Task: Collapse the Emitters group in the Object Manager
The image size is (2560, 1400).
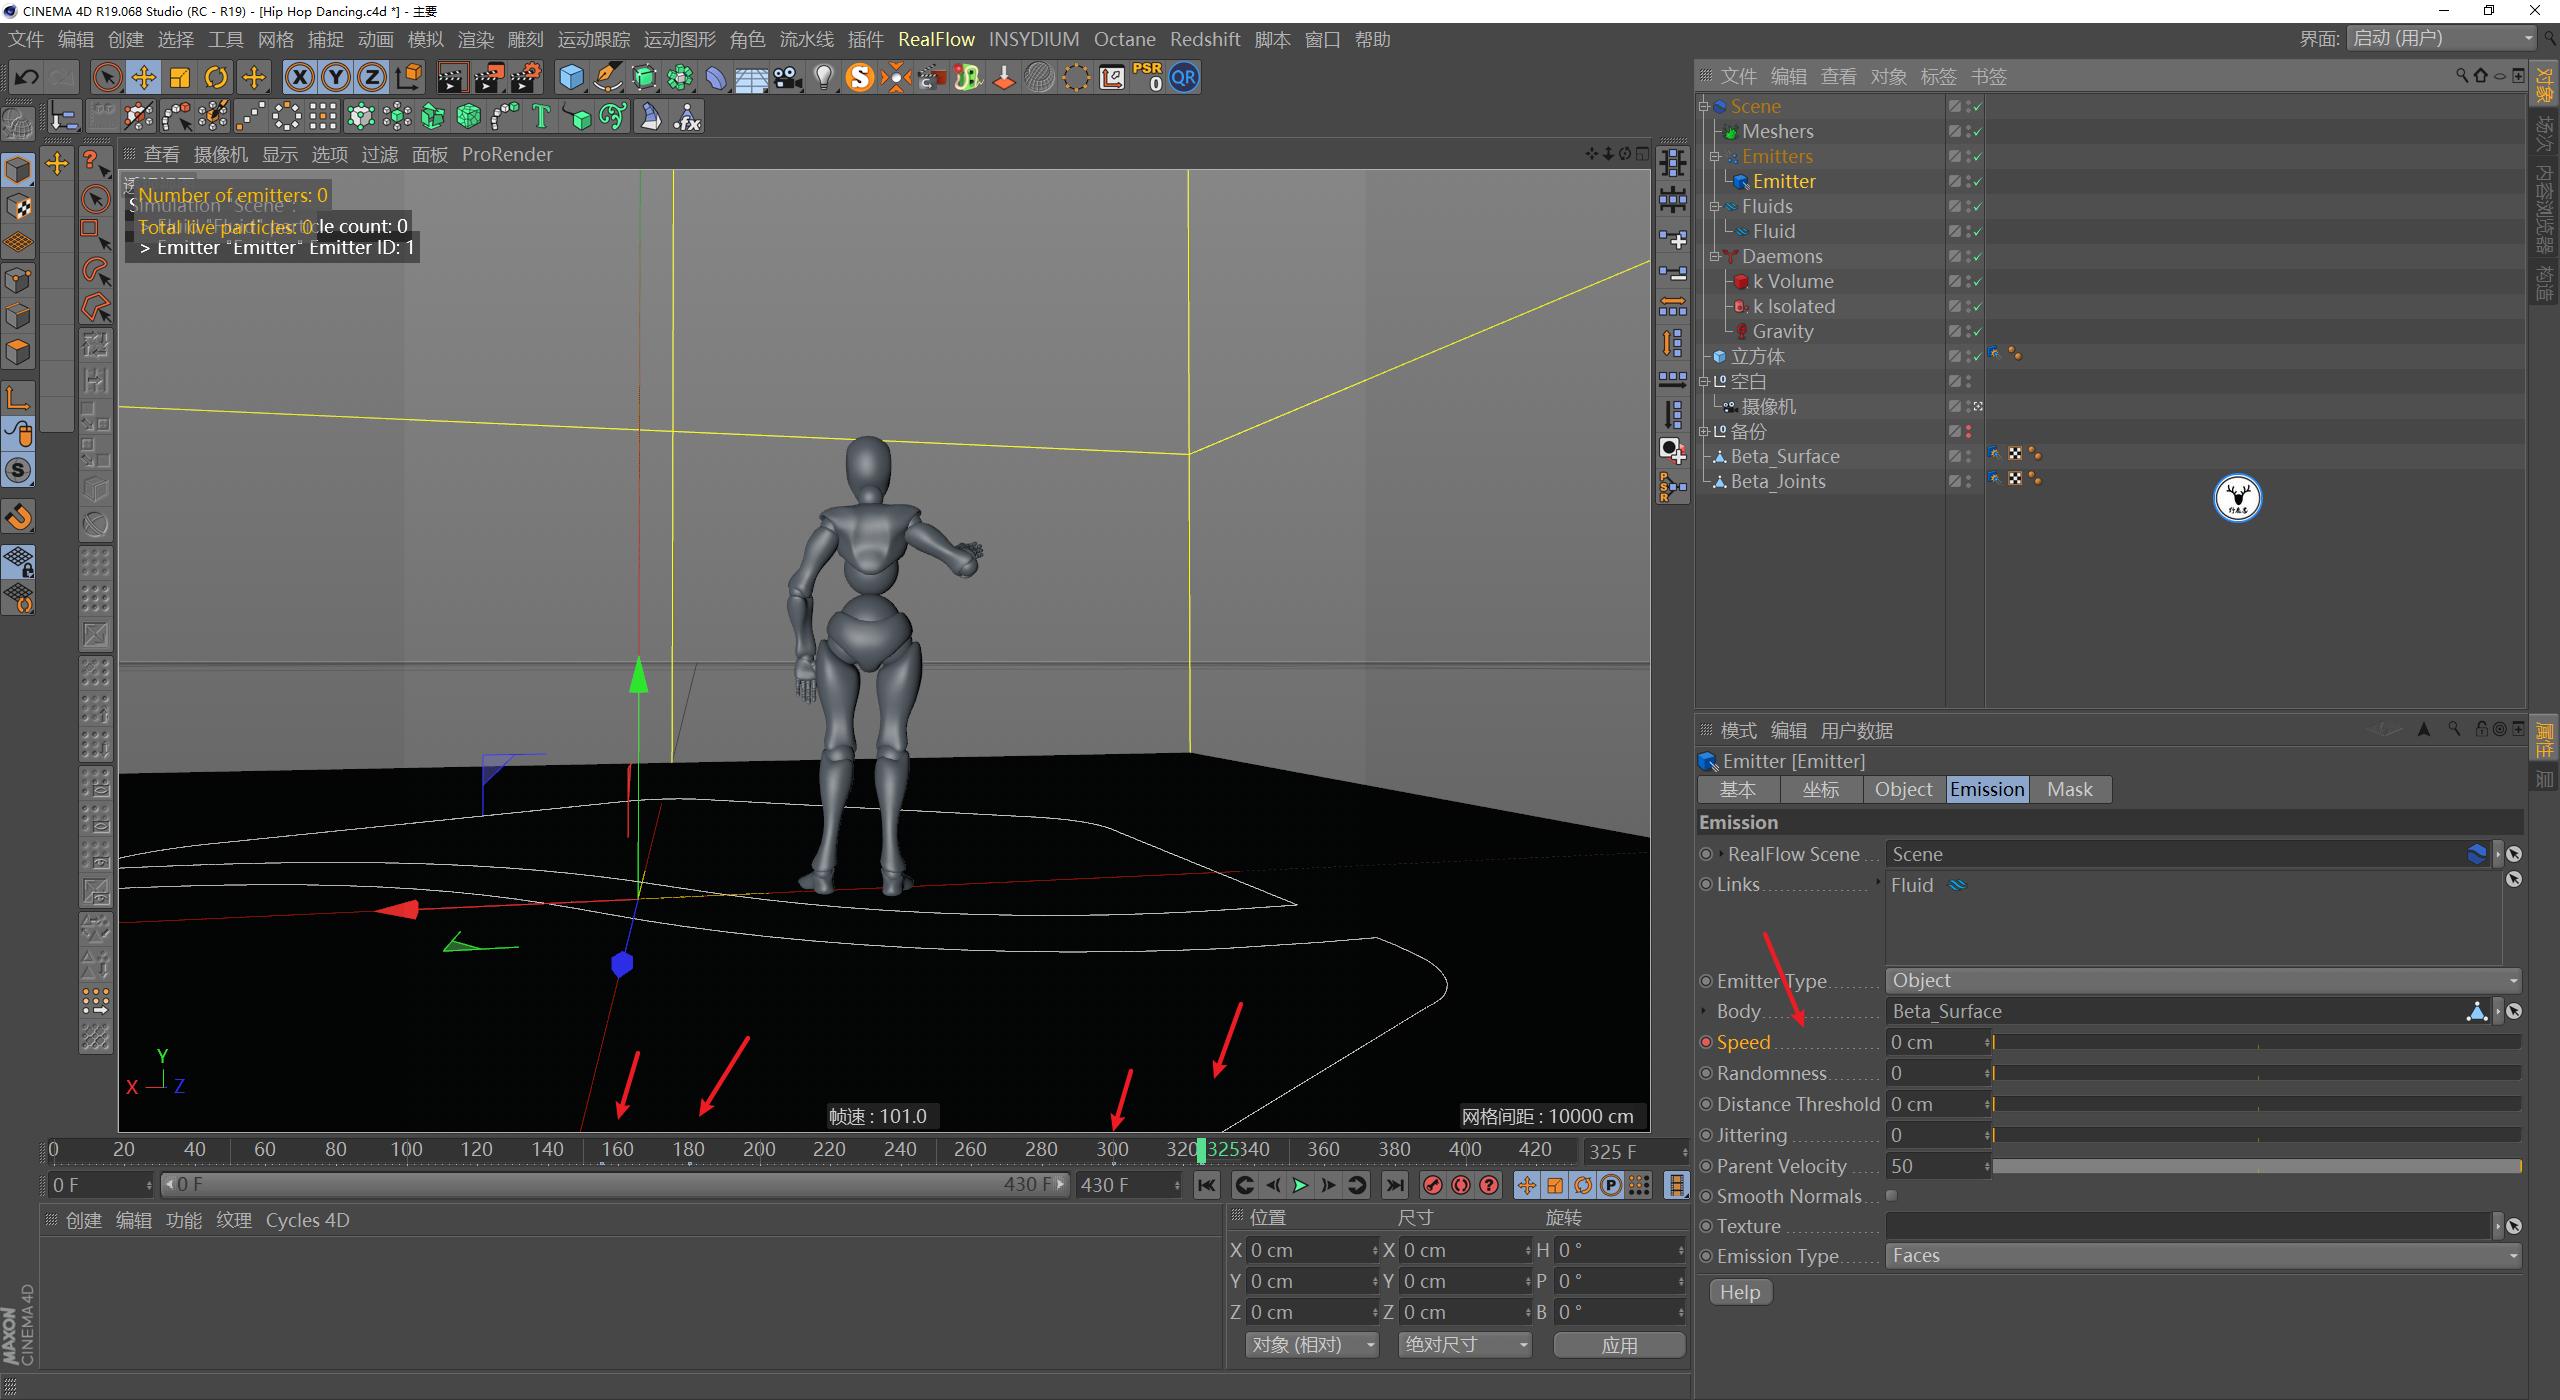Action: (1714, 156)
